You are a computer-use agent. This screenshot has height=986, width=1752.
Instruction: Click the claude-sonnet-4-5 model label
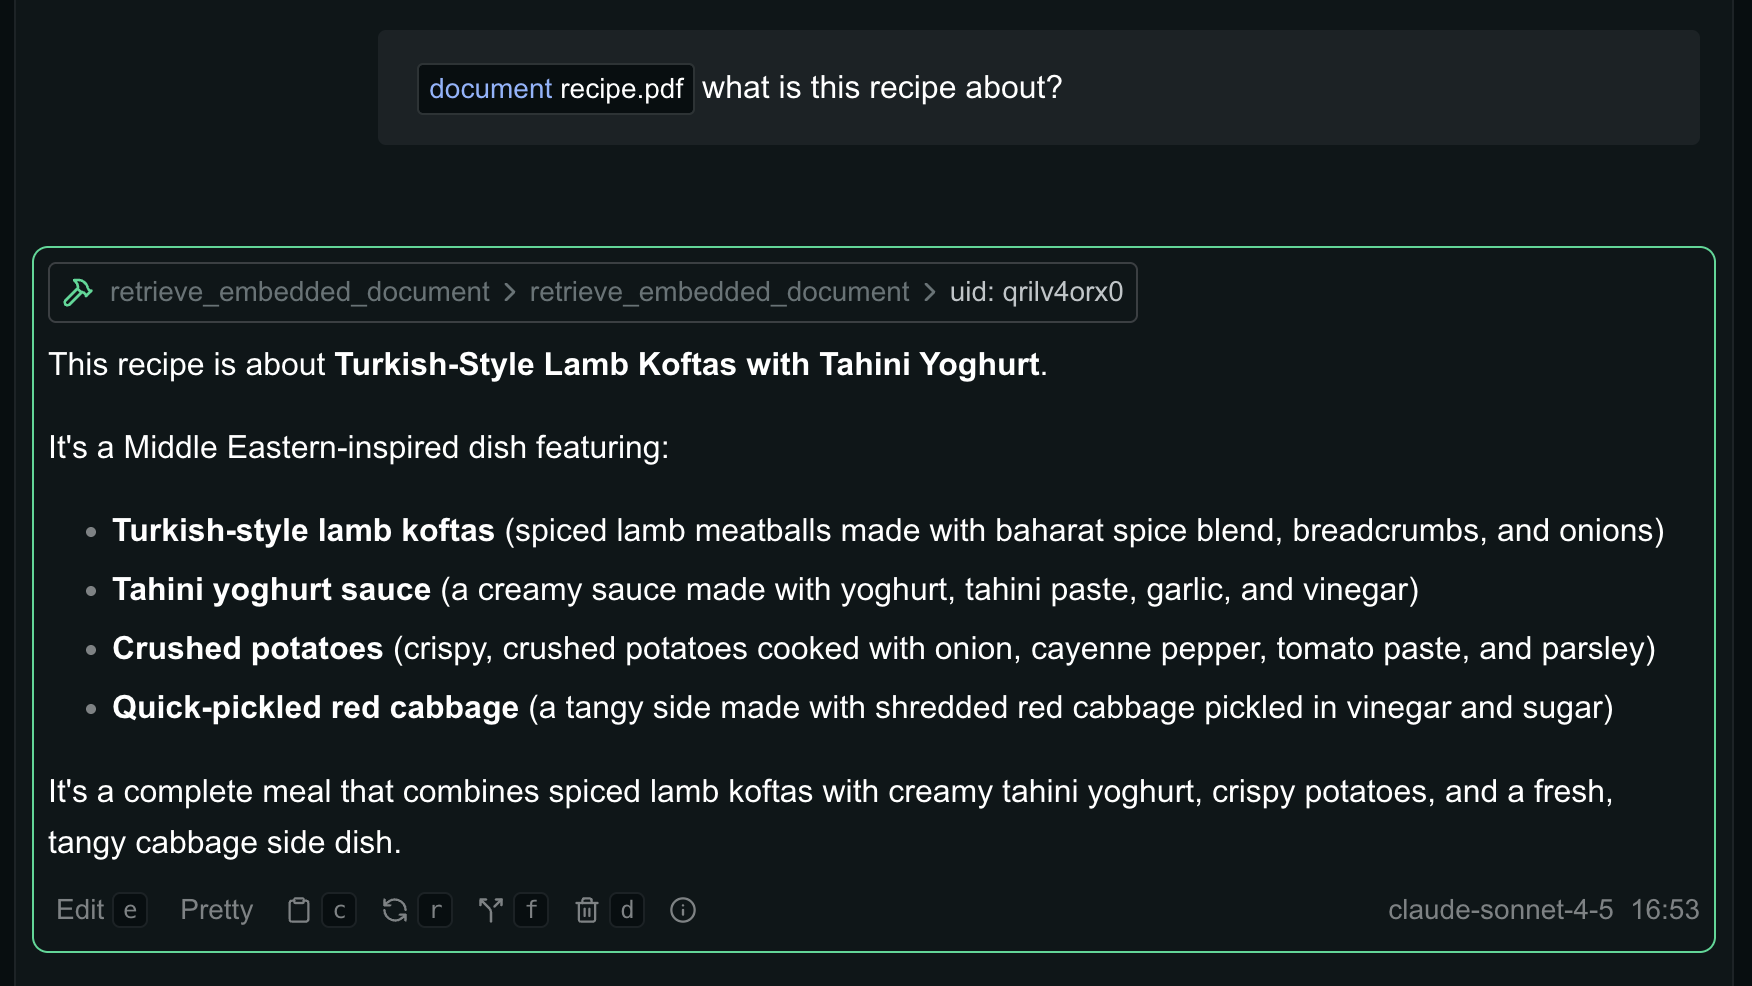click(x=1500, y=910)
